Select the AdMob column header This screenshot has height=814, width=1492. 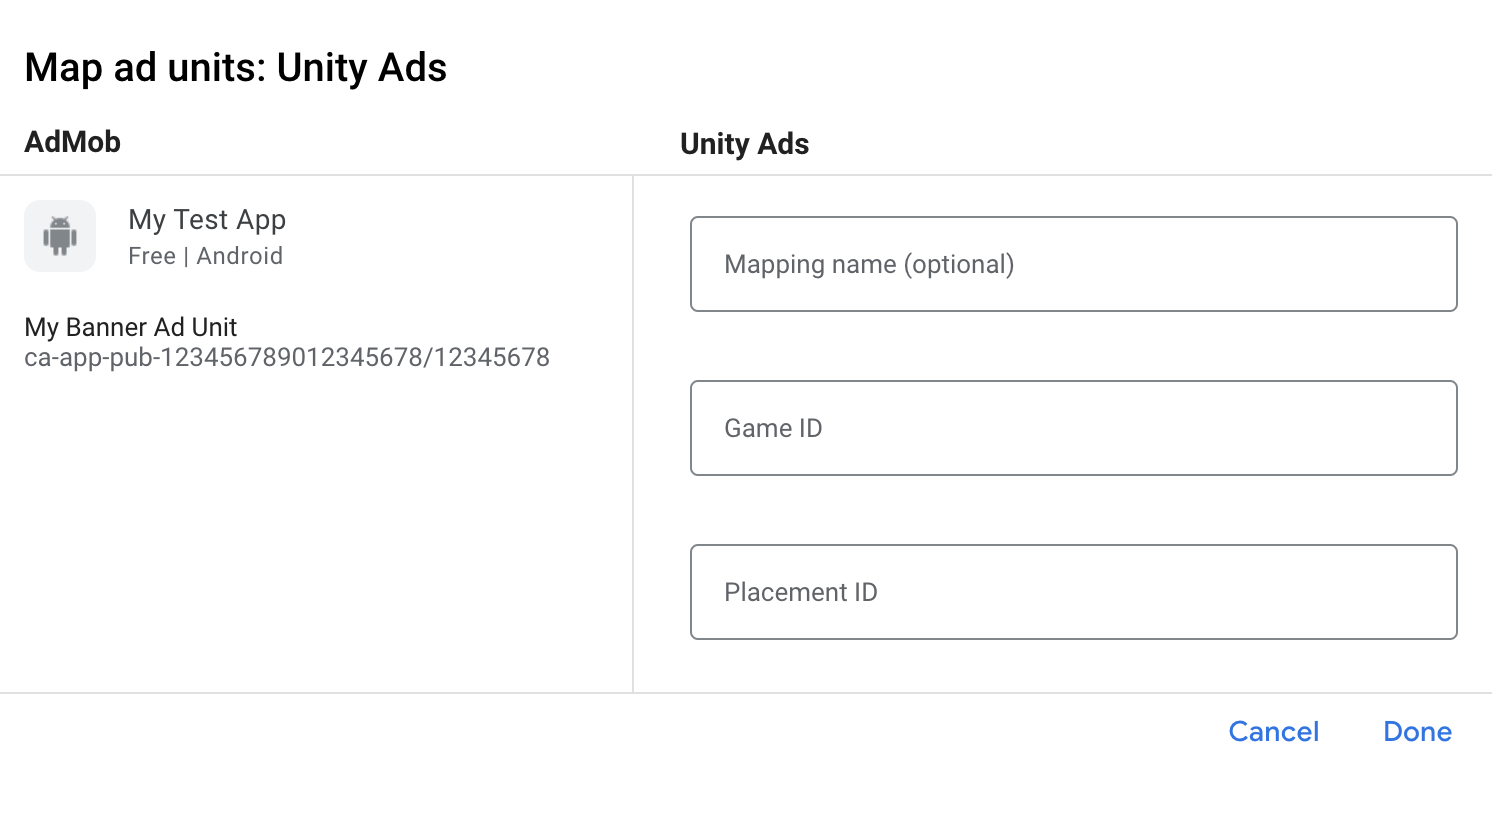click(x=72, y=141)
